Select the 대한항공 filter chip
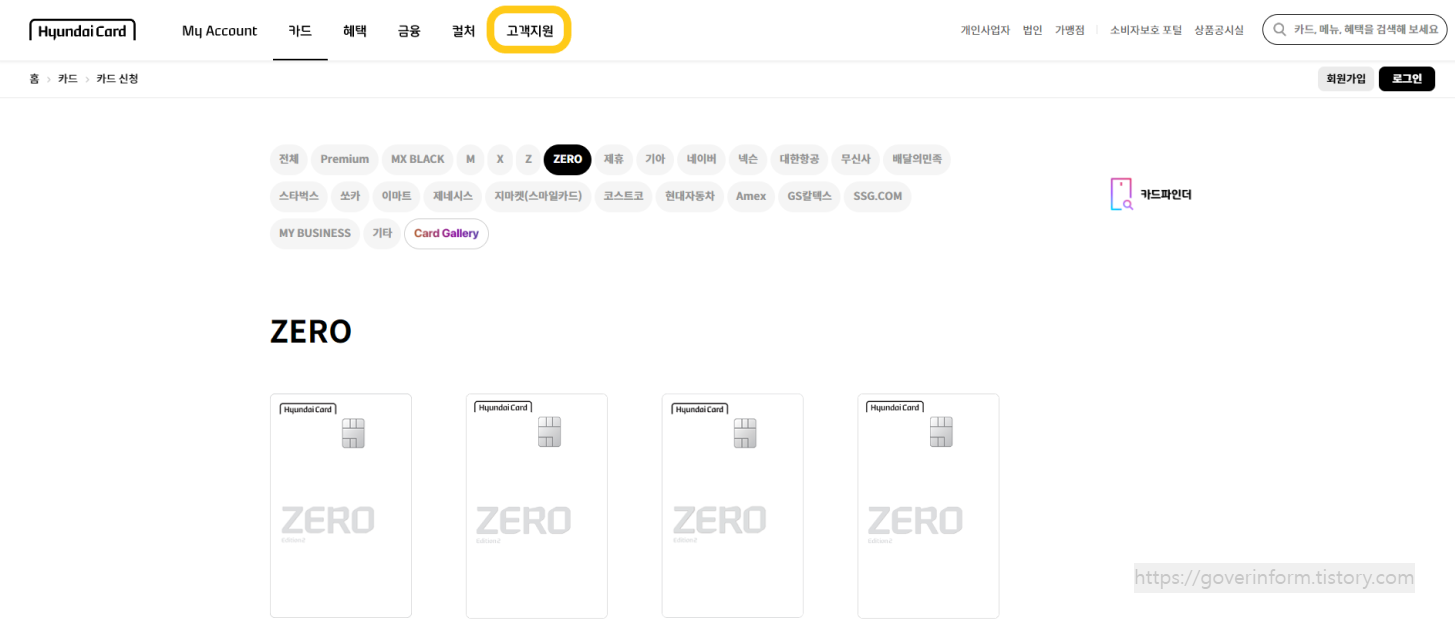Image resolution: width=1455 pixels, height=633 pixels. tap(799, 159)
